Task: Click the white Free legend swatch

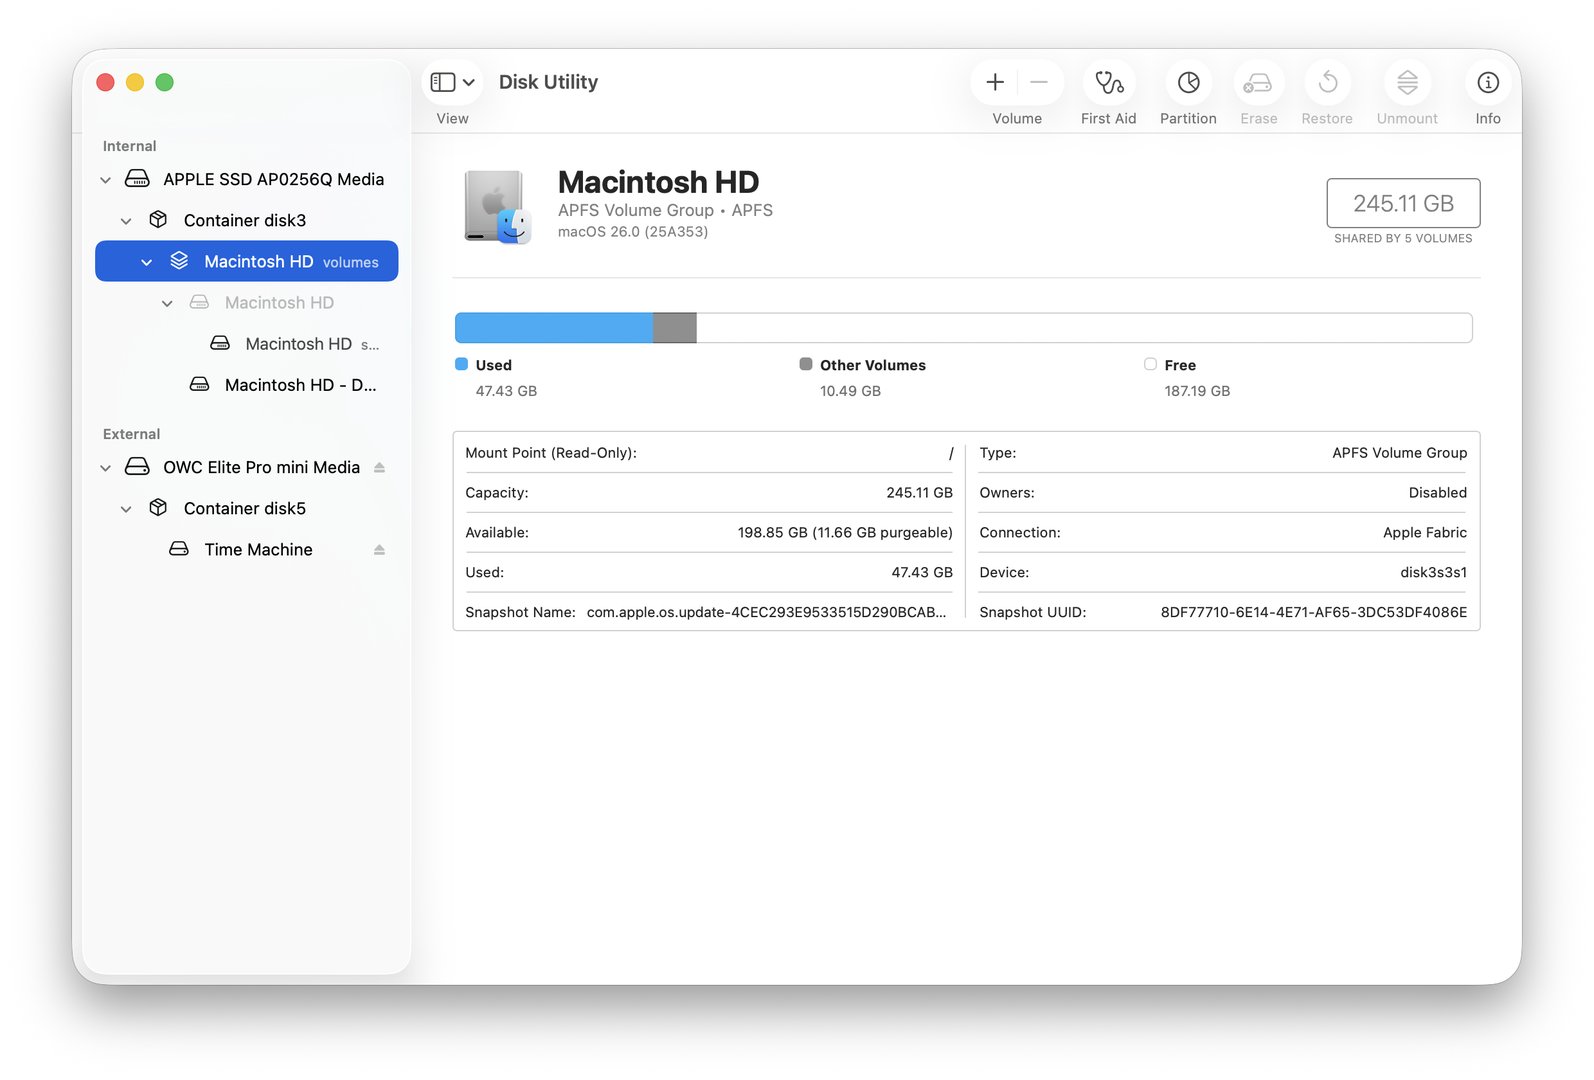Action: [1150, 364]
